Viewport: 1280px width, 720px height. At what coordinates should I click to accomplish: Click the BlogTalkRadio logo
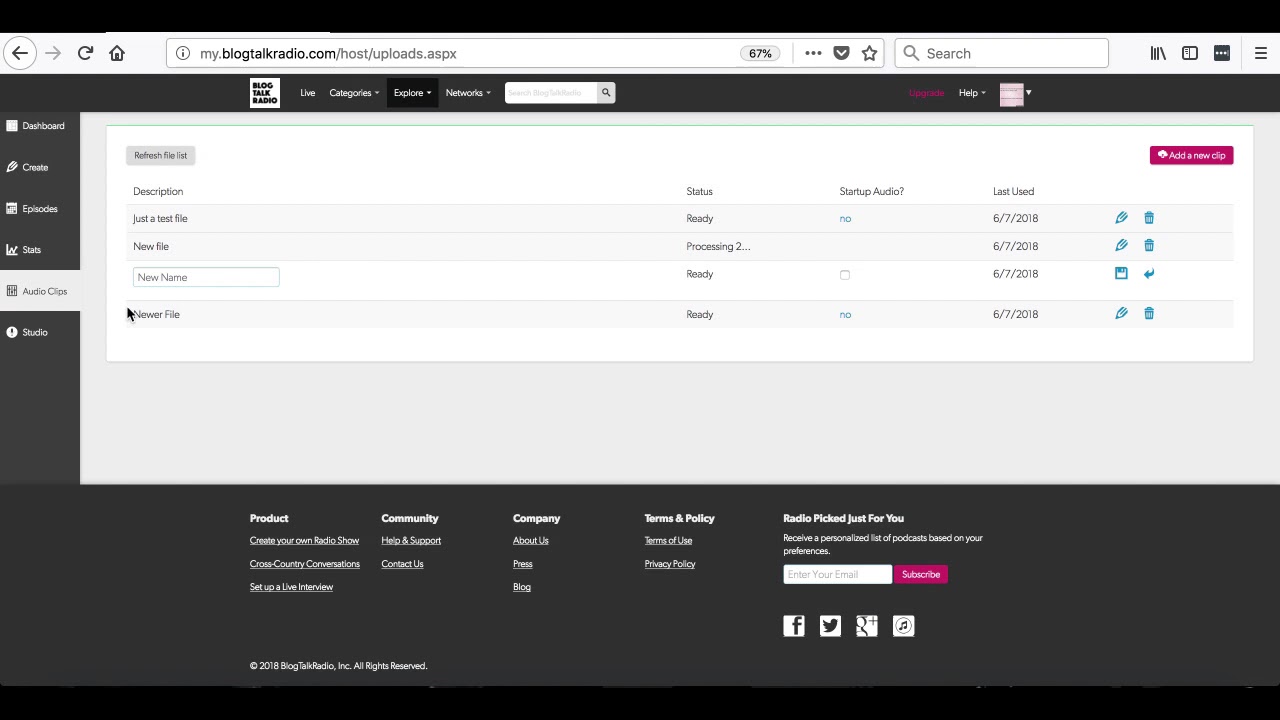pos(265,93)
